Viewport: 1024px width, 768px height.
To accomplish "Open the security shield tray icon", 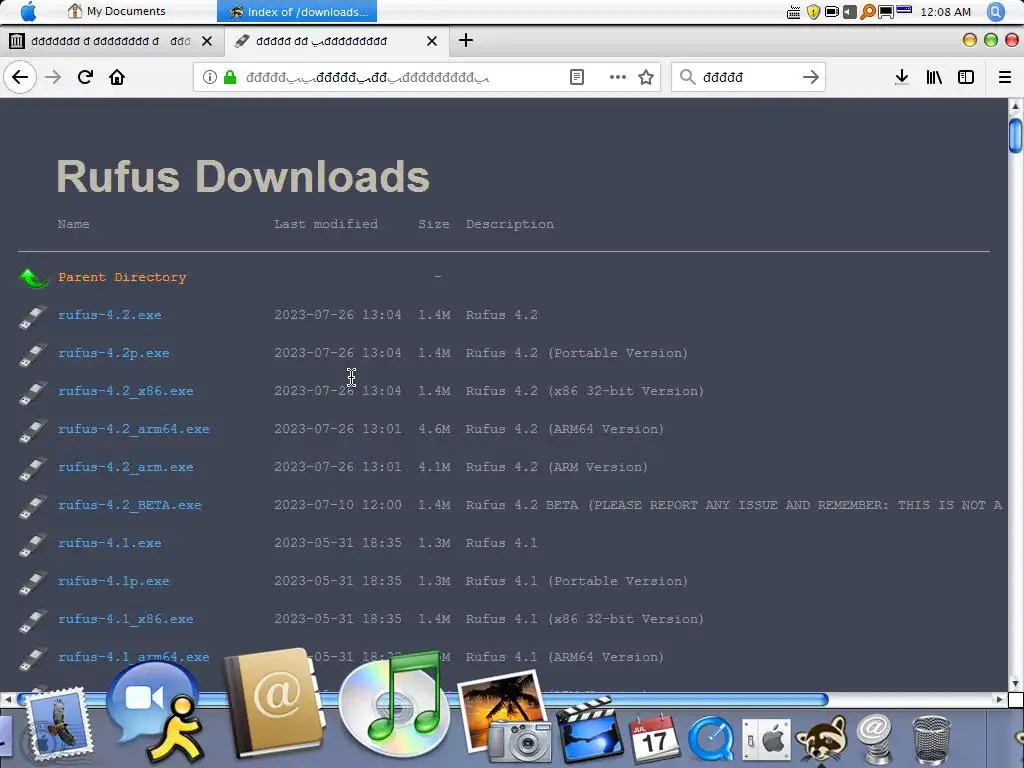I will (x=813, y=12).
